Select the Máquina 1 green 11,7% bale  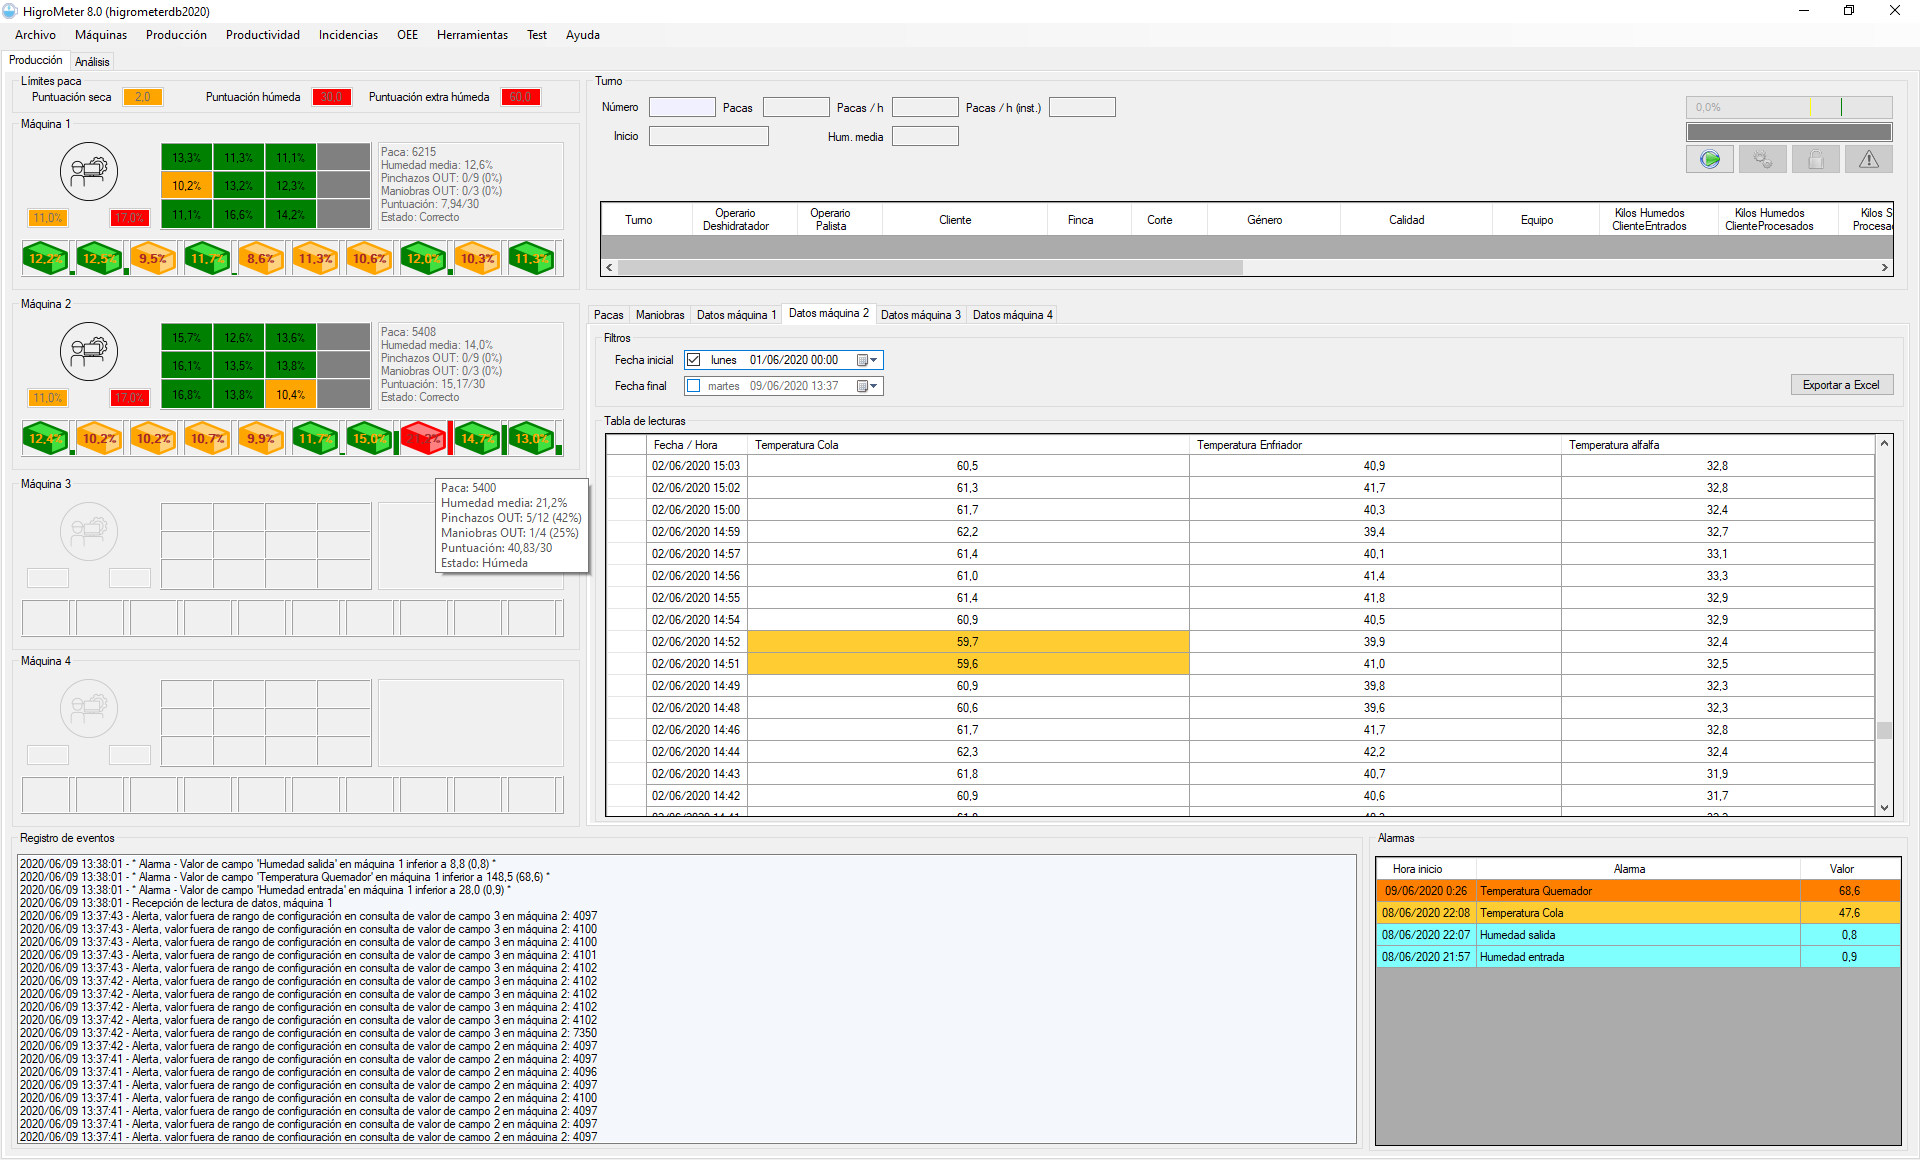click(x=208, y=258)
